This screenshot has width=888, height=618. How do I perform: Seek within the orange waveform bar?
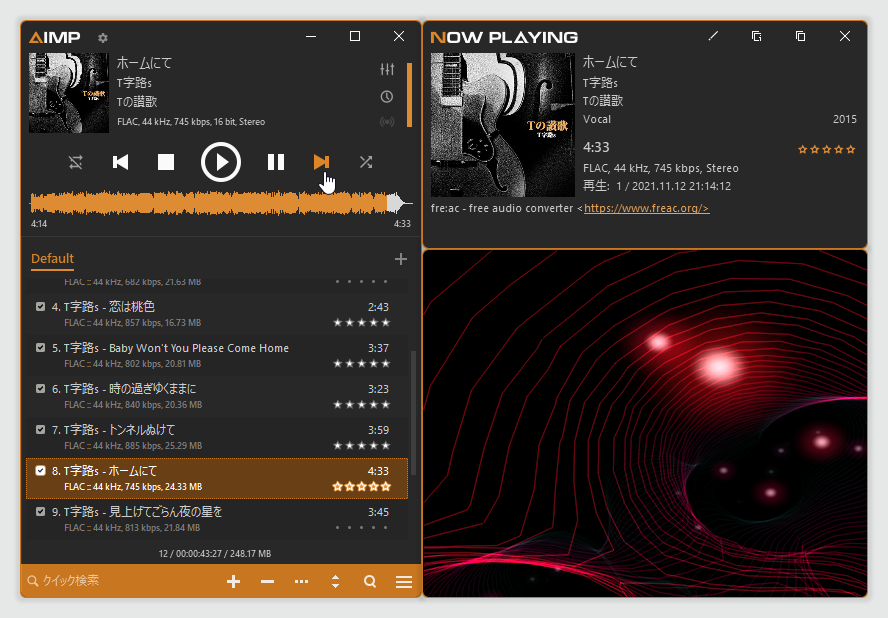coord(221,203)
